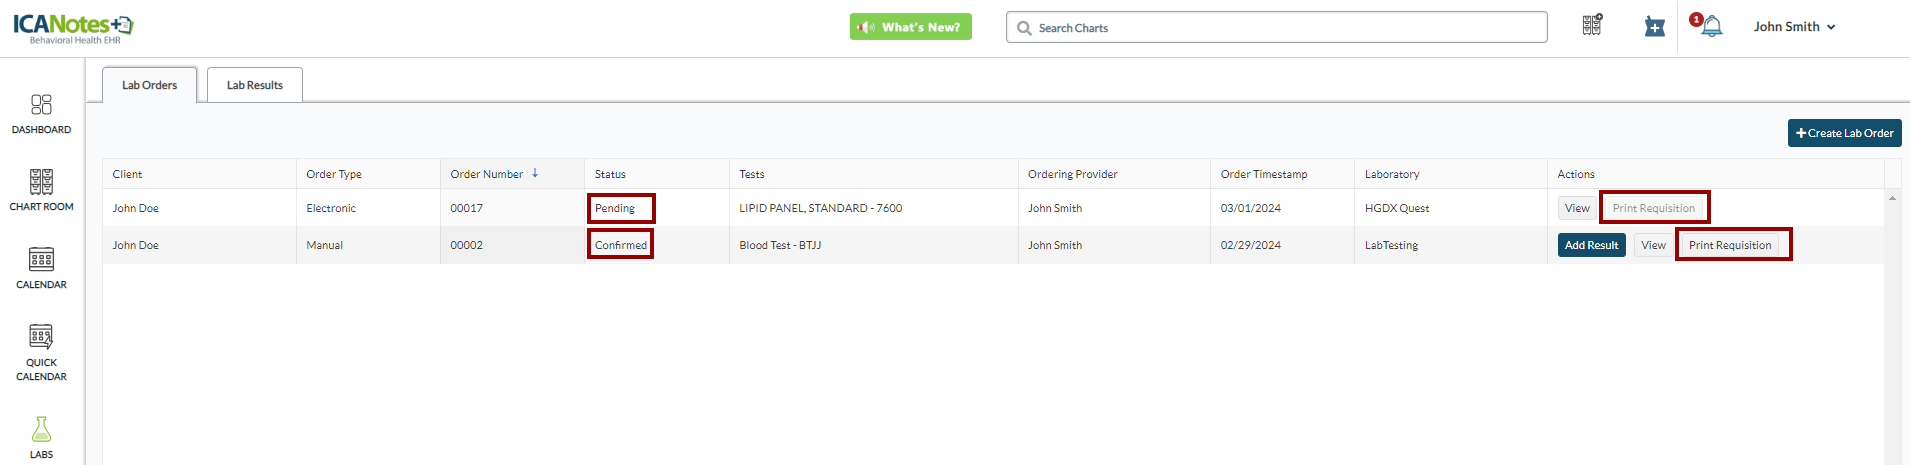Select the Lab Orders tab
Screen dimensions: 1910x465
click(x=149, y=85)
